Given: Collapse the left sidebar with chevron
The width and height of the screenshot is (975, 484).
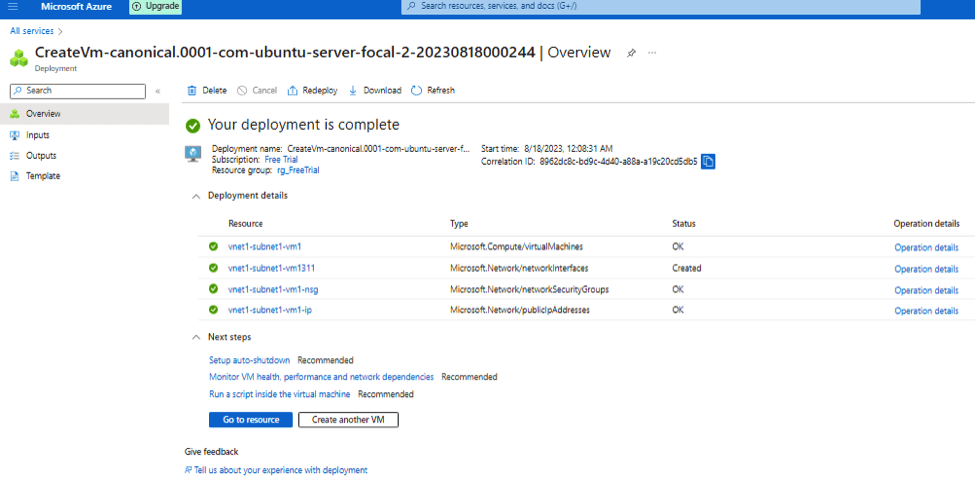Looking at the screenshot, I should (x=157, y=91).
